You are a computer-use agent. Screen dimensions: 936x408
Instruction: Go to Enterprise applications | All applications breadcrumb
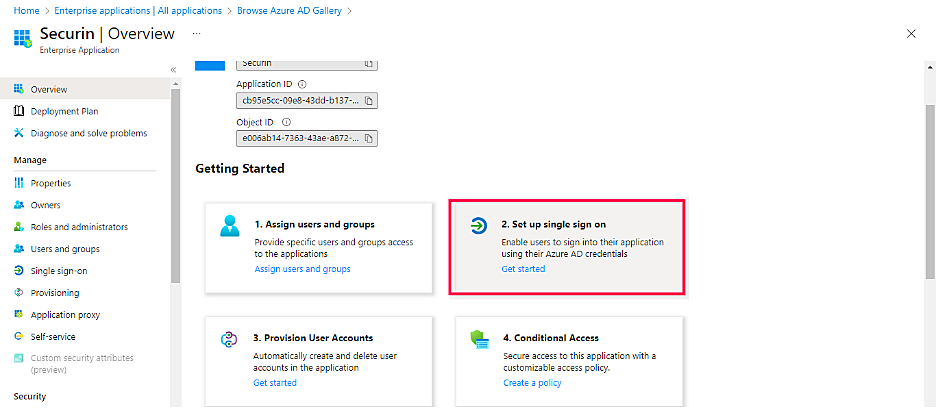(x=138, y=11)
